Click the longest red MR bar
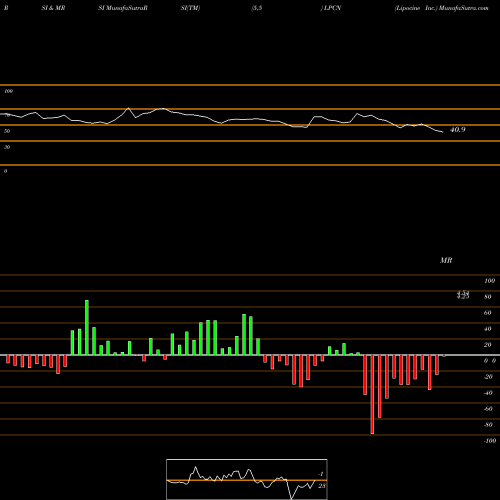The image size is (500, 500). (372, 394)
